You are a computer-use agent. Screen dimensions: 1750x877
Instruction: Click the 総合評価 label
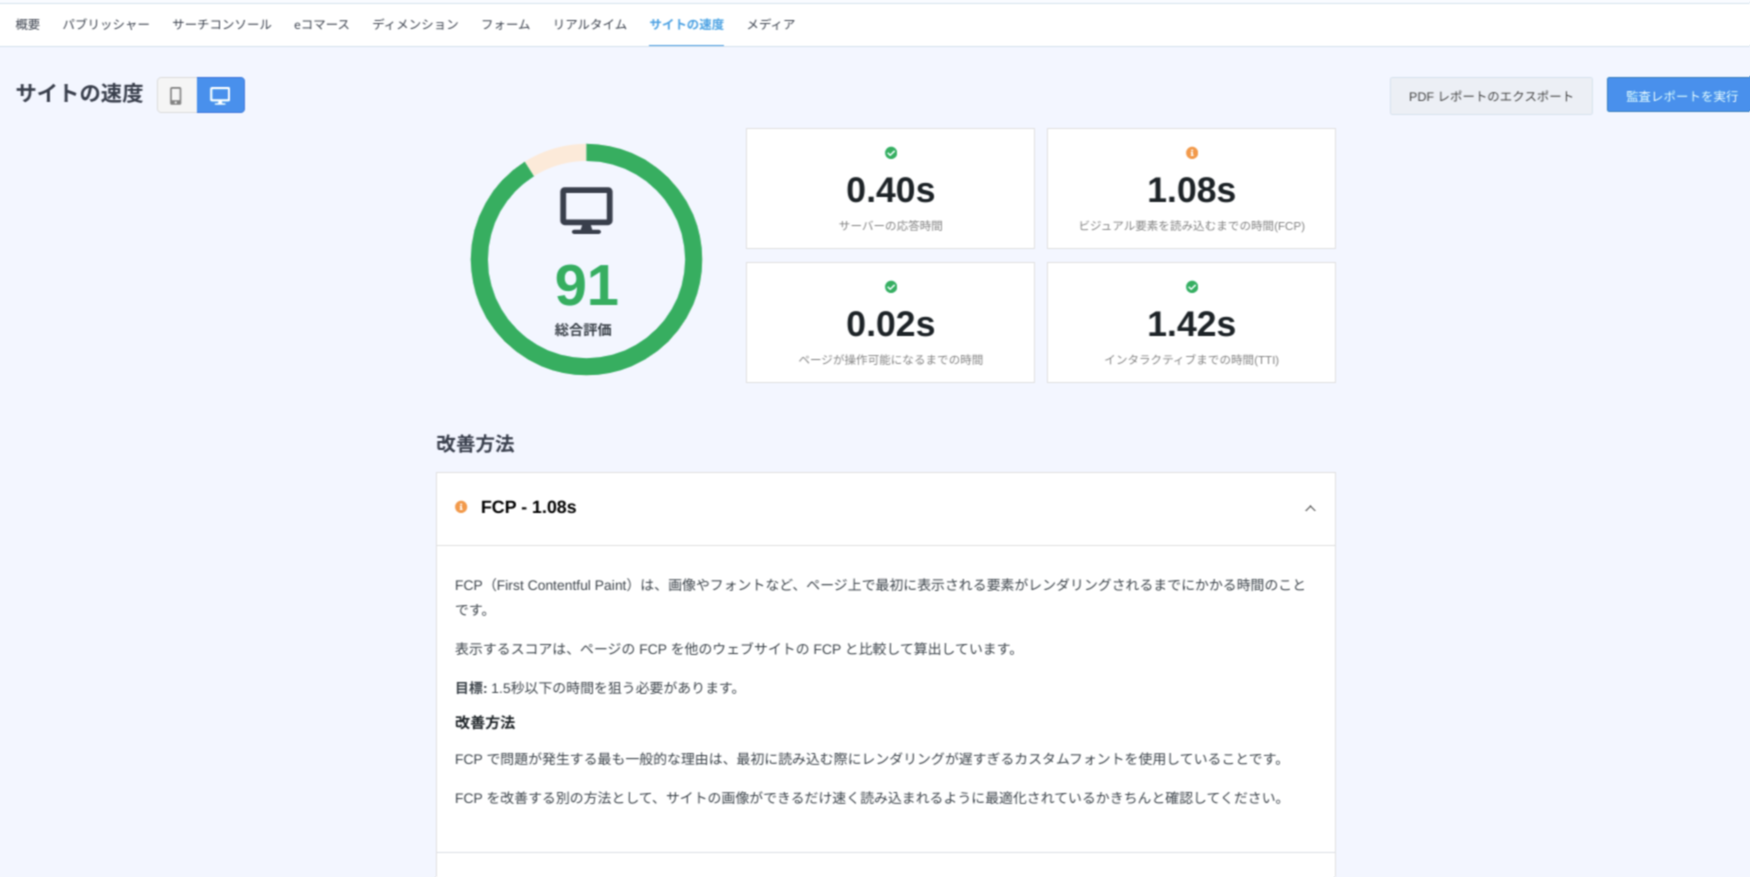pos(583,330)
